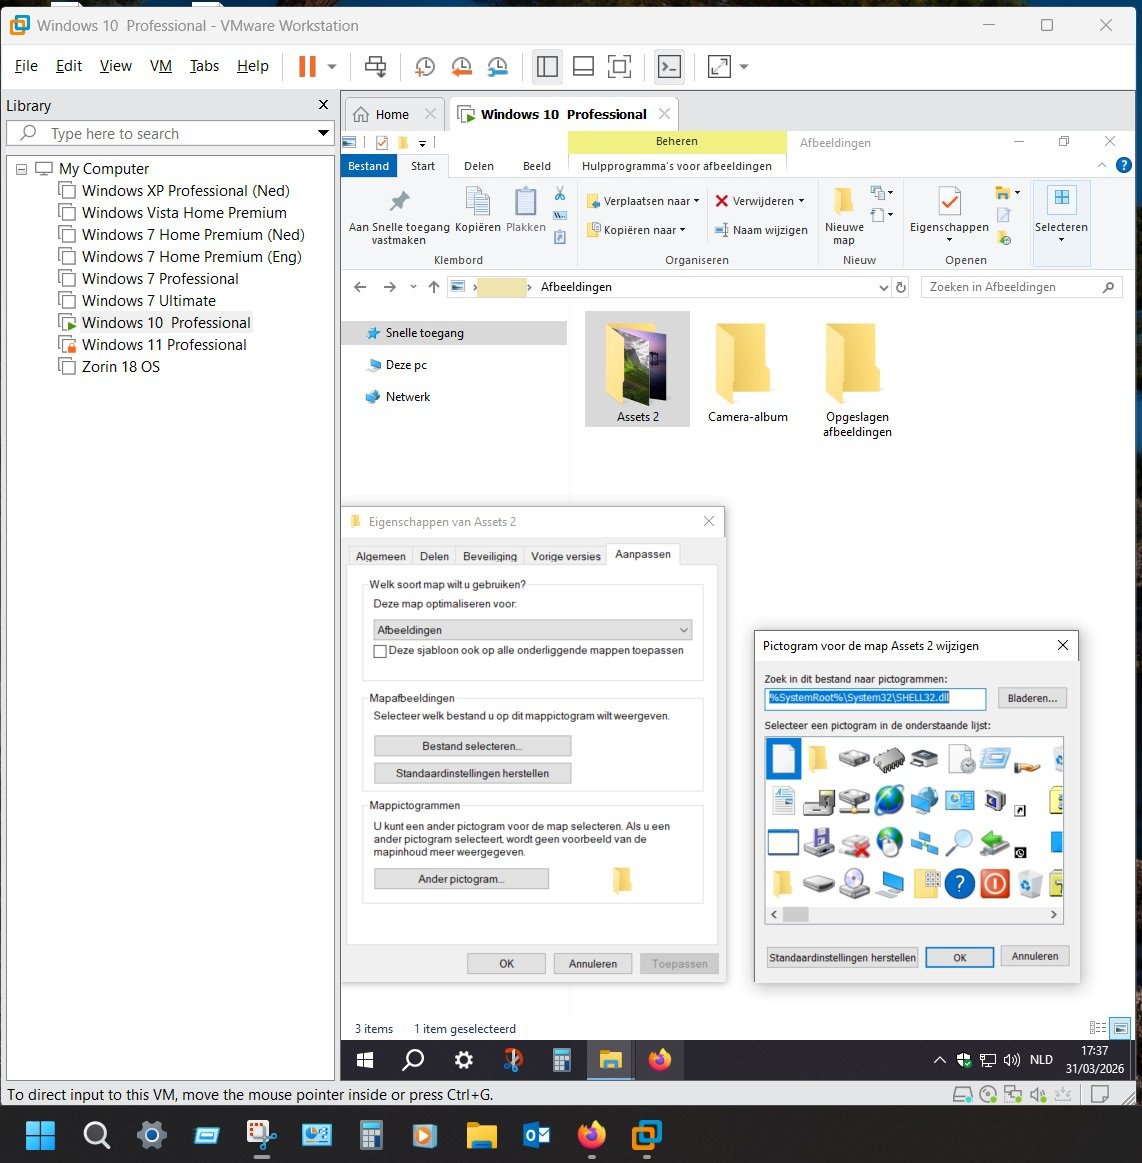Expand the library search dropdown arrow
This screenshot has height=1163, width=1142.
(323, 133)
